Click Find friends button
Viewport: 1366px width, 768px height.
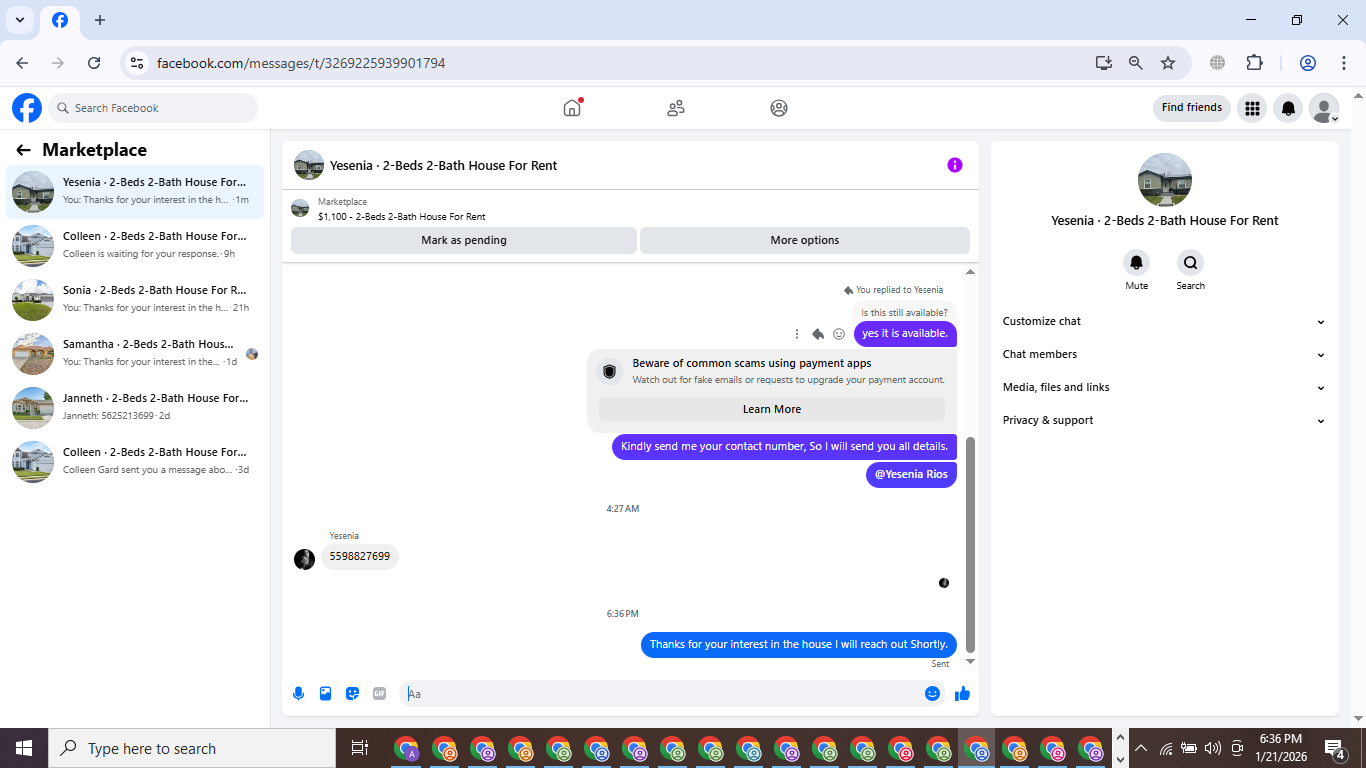click(1192, 108)
